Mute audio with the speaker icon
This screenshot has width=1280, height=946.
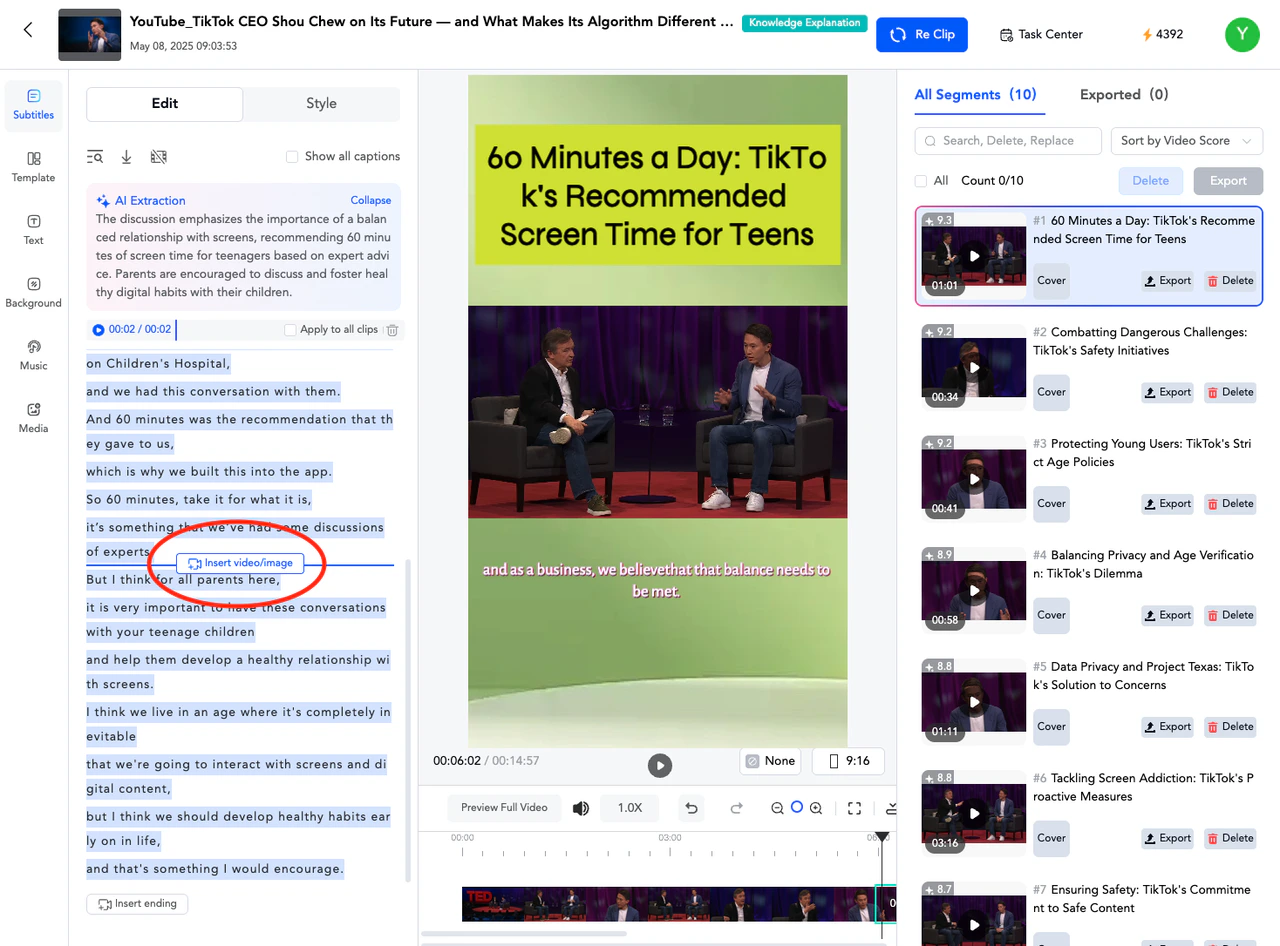(580, 808)
